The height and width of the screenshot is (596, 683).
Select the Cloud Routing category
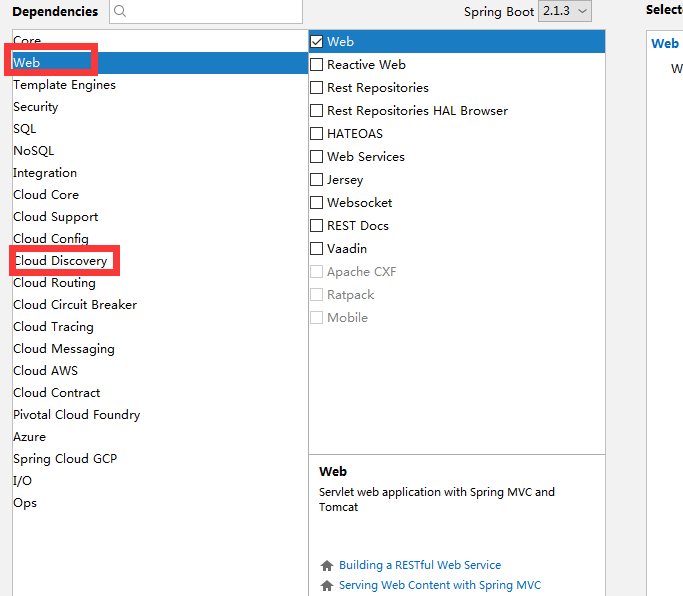[x=160, y=283]
